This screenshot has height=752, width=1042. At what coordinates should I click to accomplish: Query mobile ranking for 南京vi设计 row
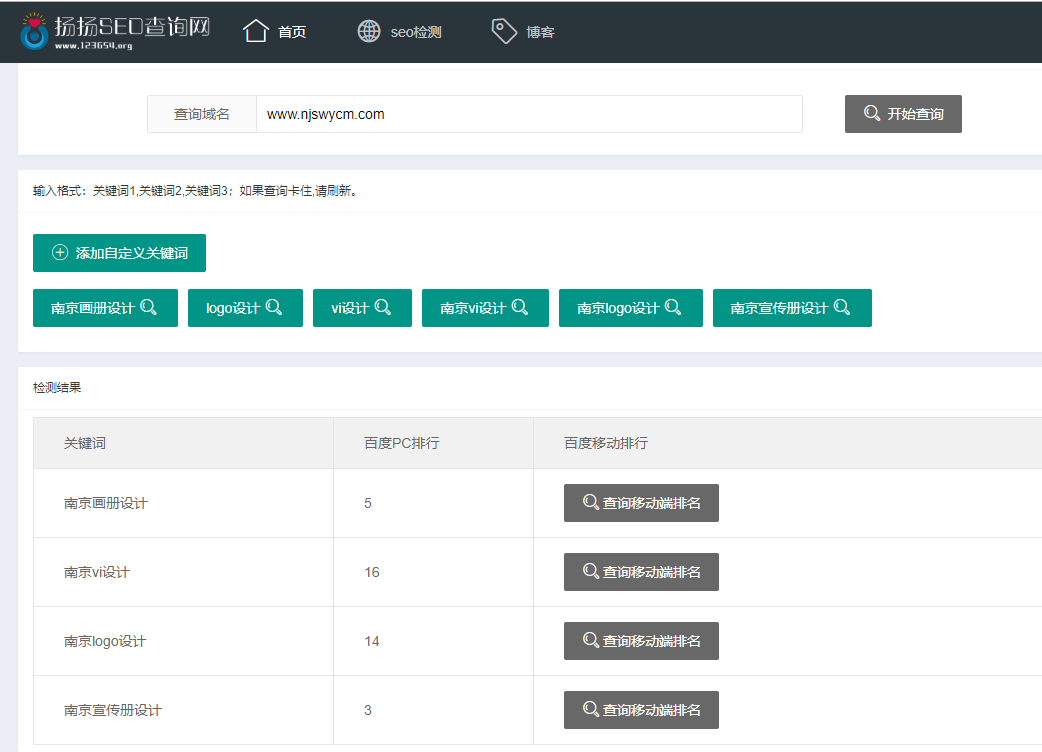(x=641, y=572)
